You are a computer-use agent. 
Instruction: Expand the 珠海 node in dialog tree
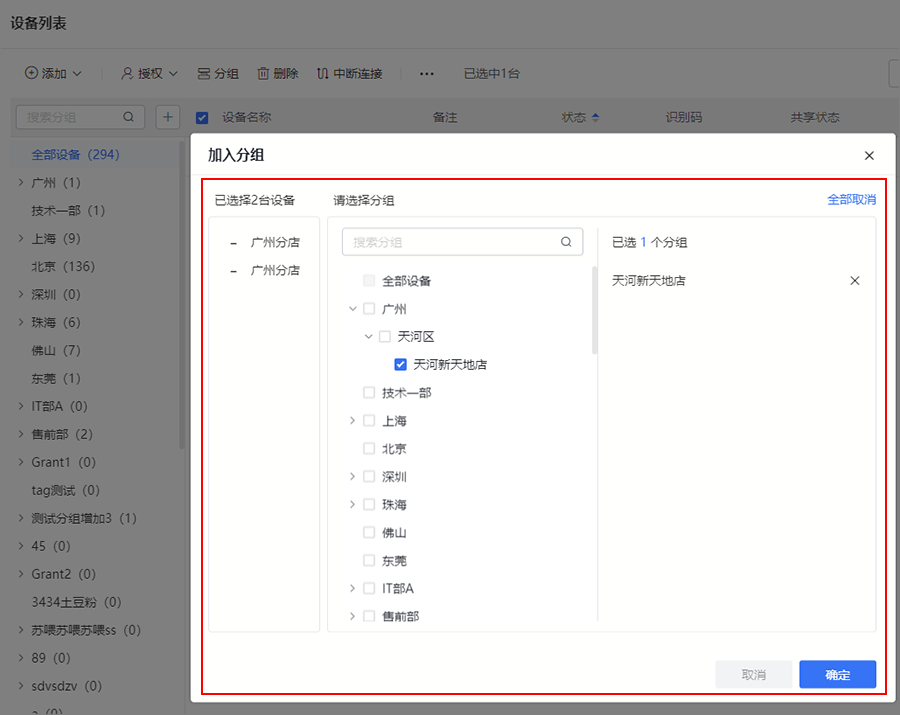352,504
